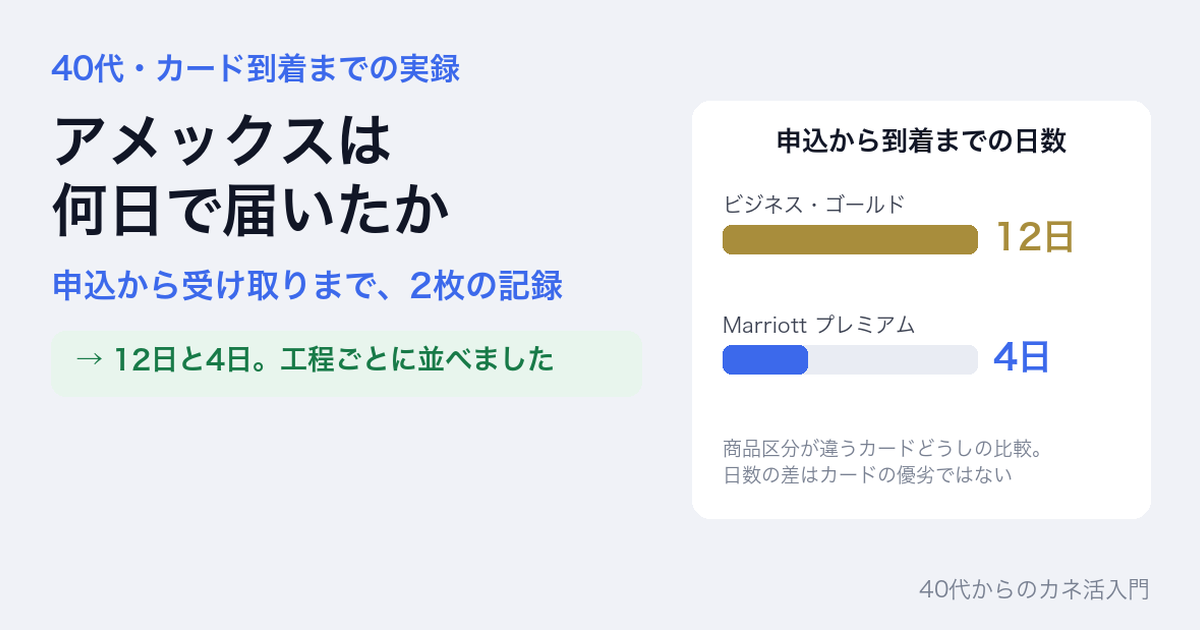Click the green banner 12日と4日。工程ごとに並べました
Viewport: 1200px width, 630px height.
[x=346, y=363]
